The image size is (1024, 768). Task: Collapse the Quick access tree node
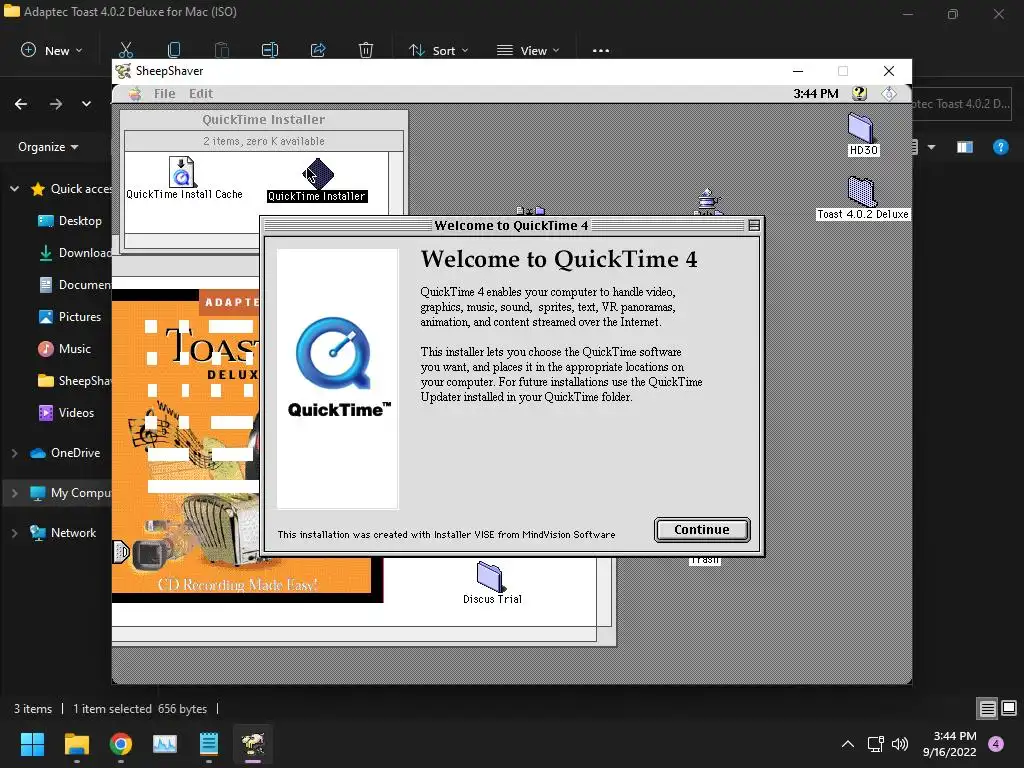[x=14, y=189]
